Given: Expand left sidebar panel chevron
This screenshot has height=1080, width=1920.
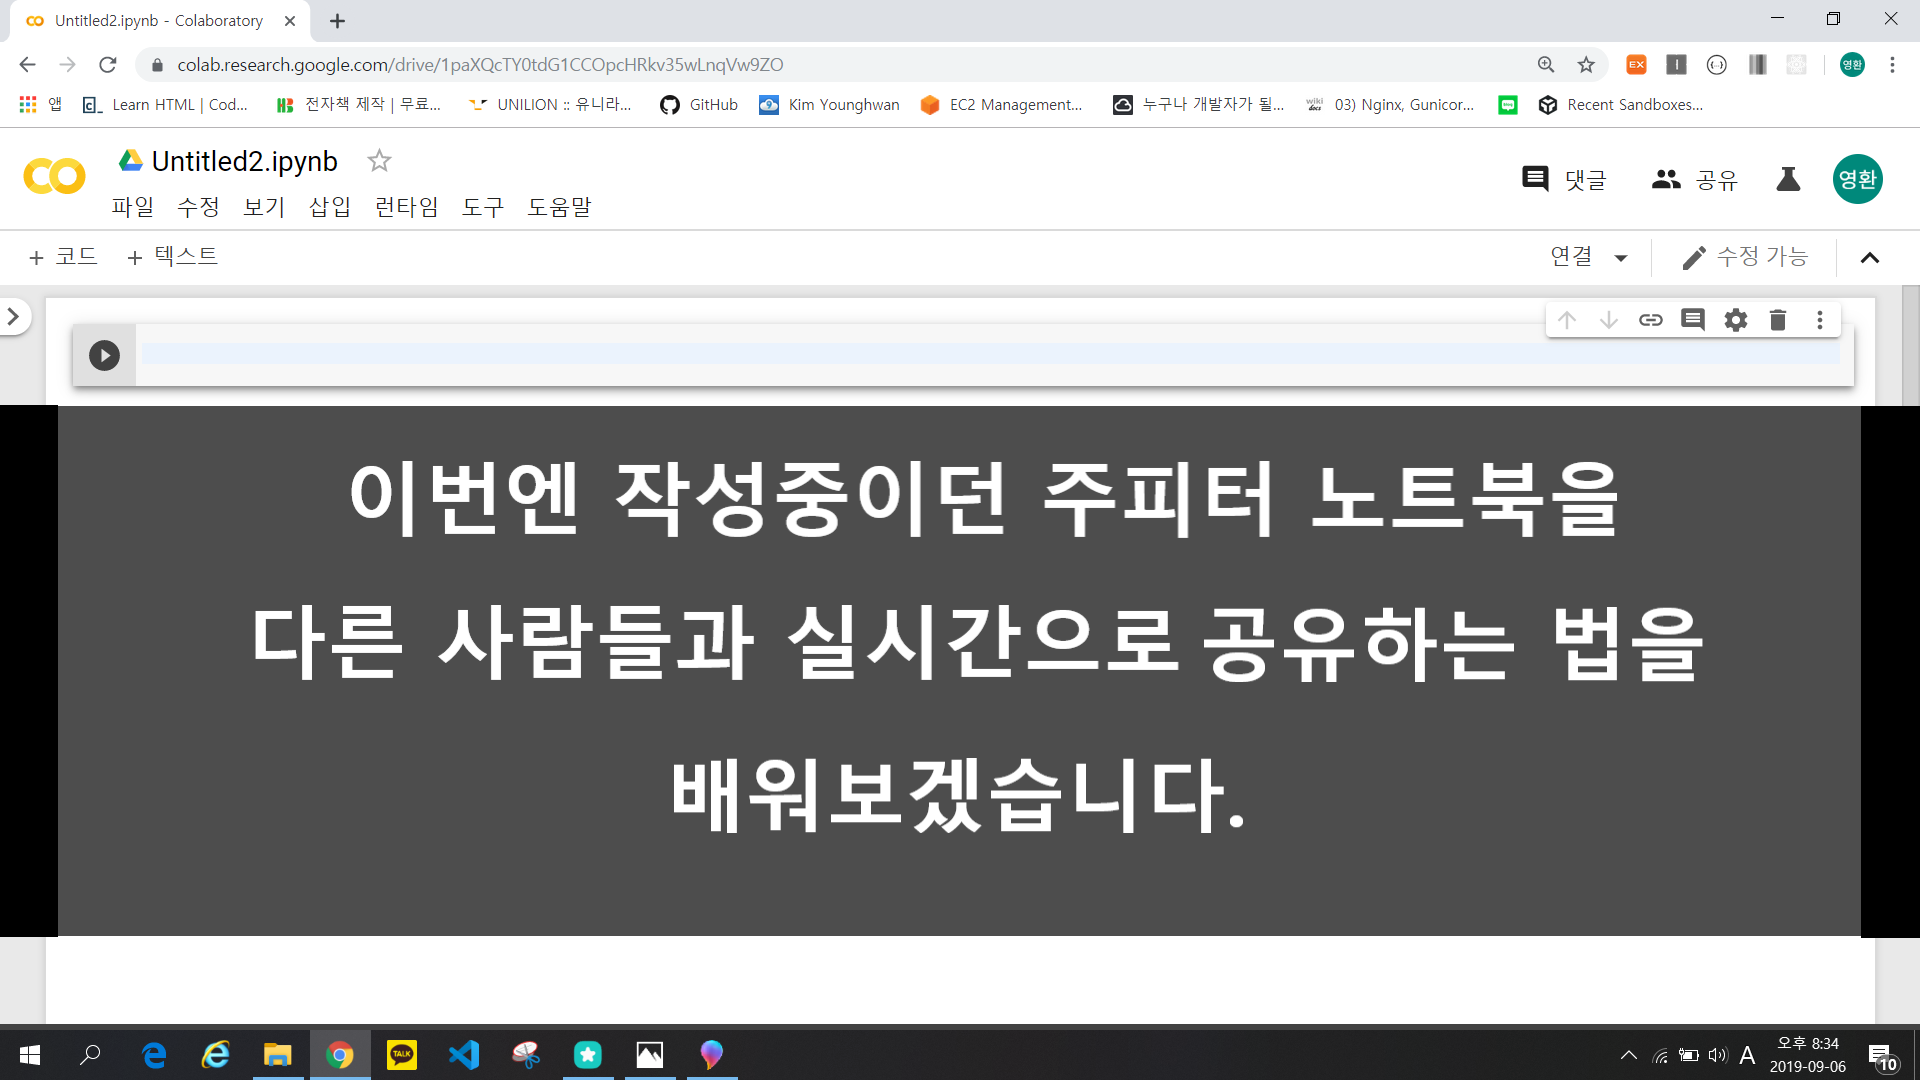Looking at the screenshot, I should pos(14,317).
